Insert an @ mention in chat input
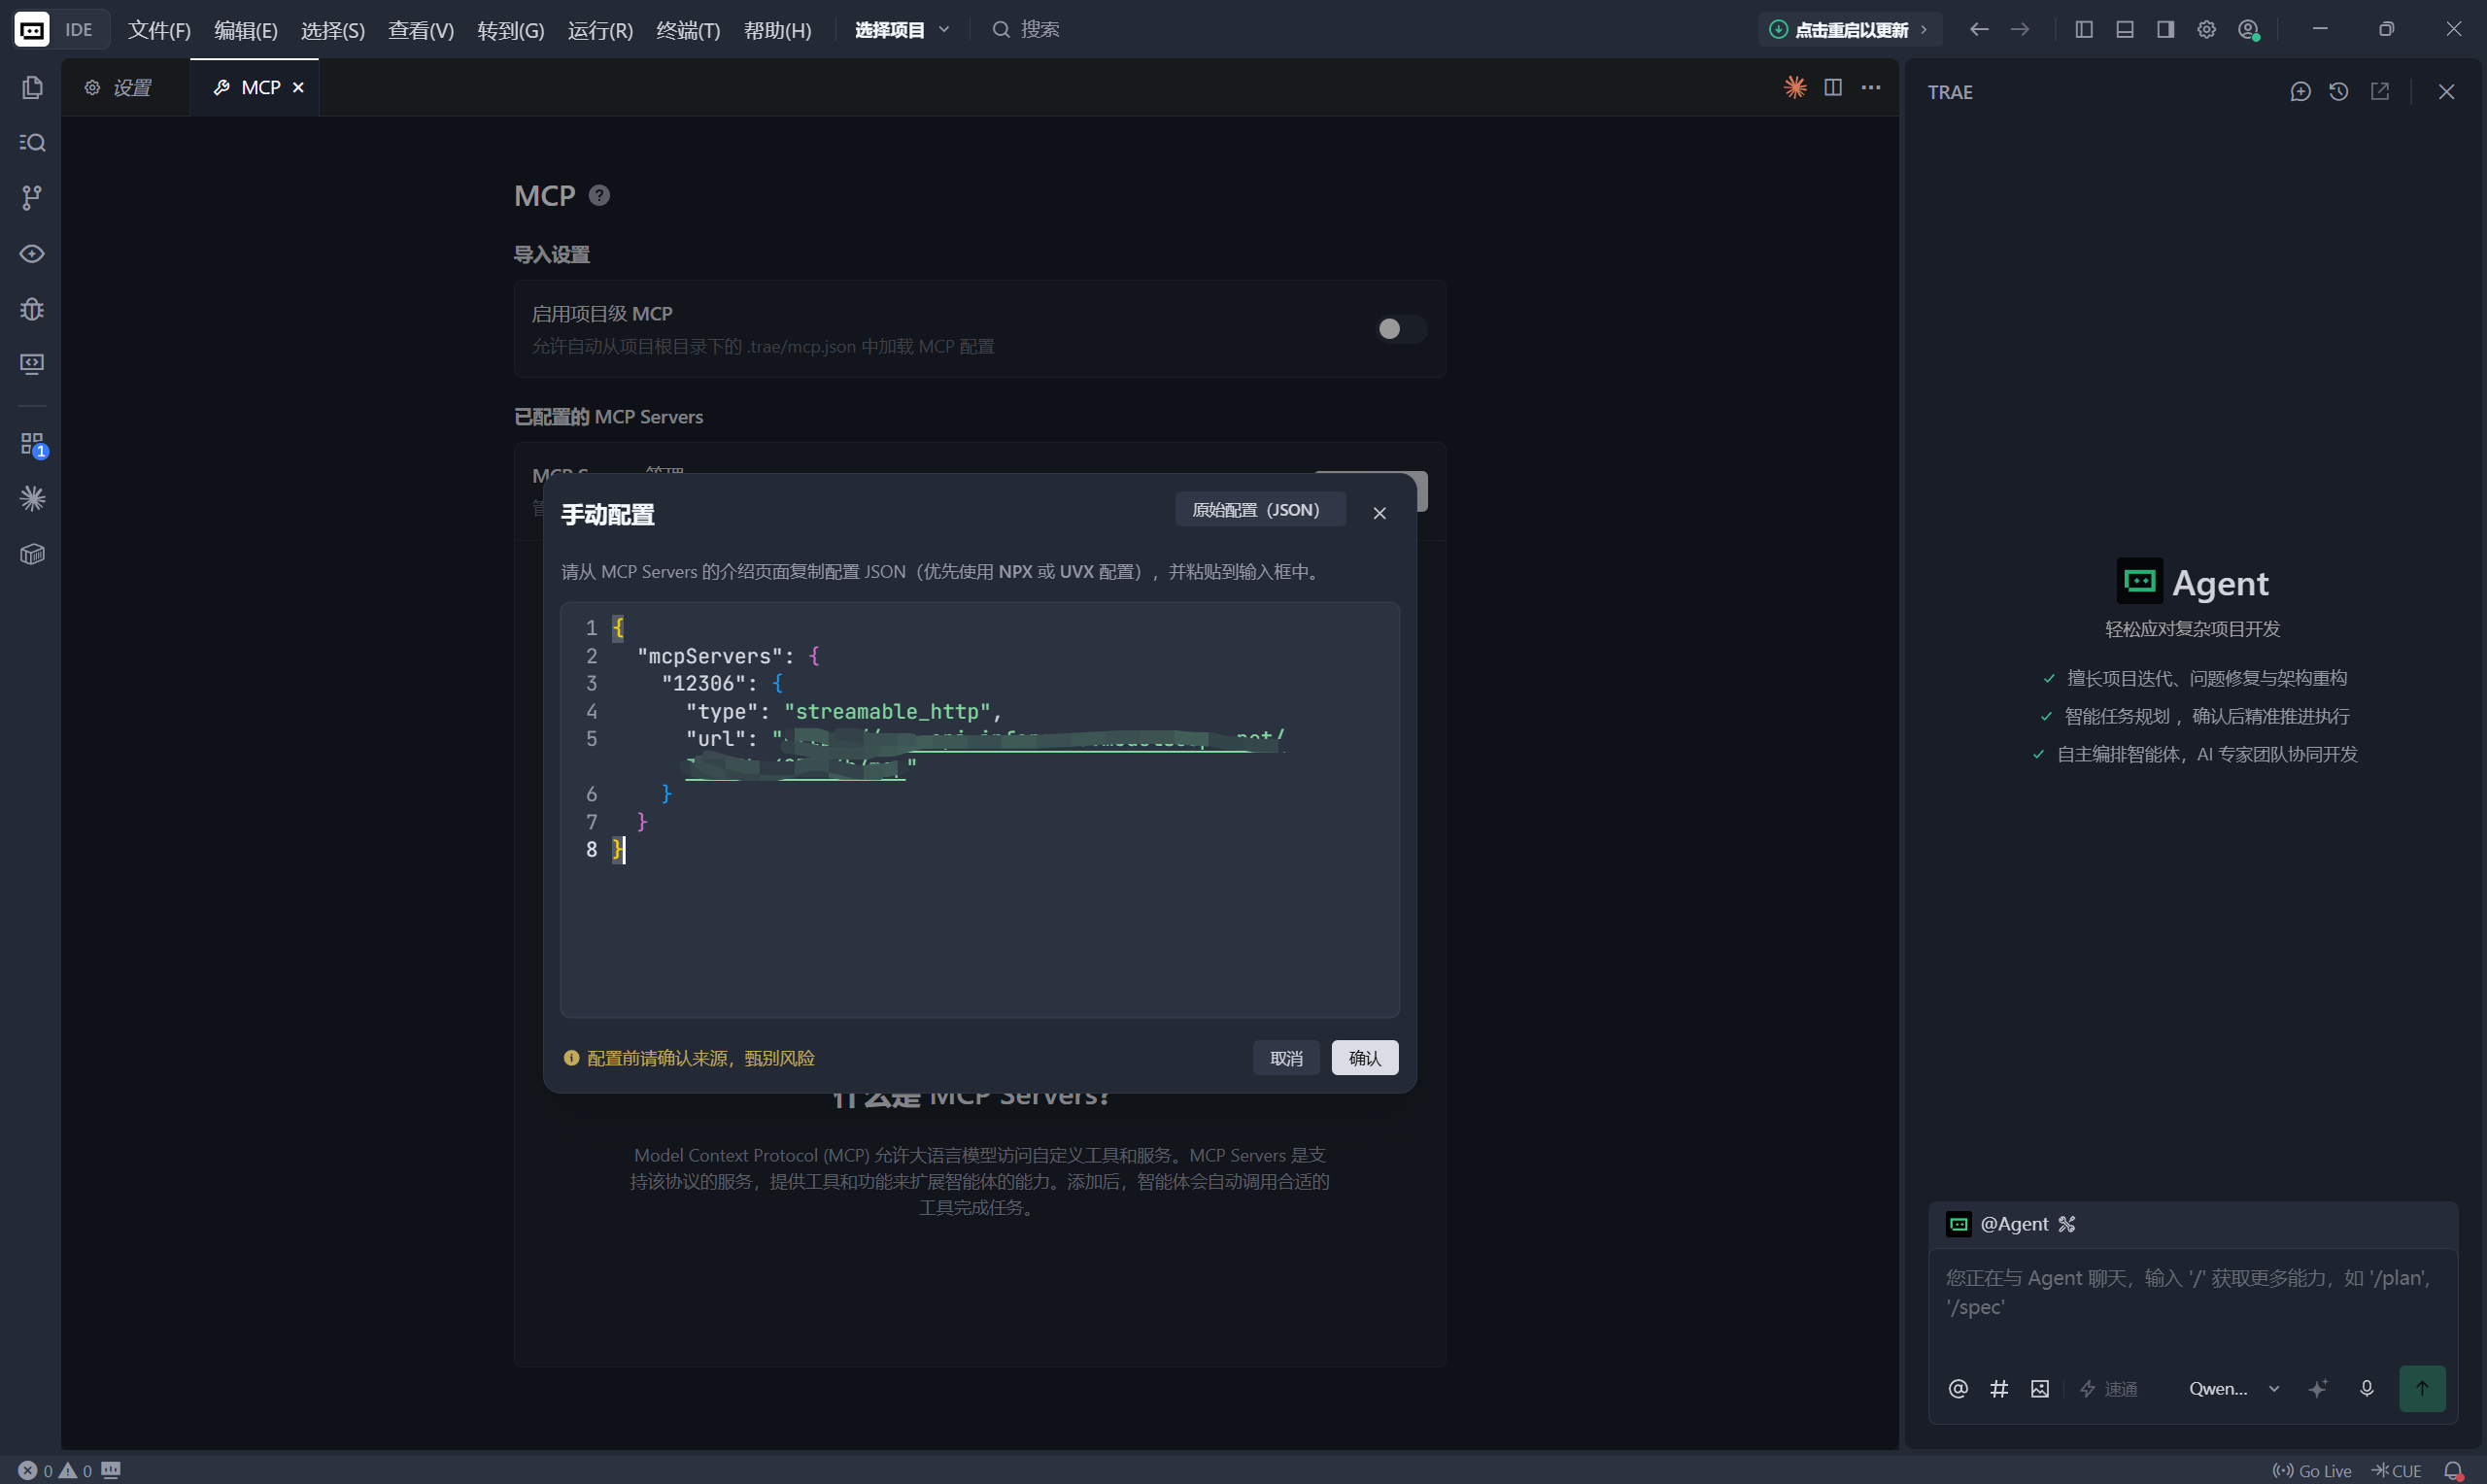 [1958, 1388]
